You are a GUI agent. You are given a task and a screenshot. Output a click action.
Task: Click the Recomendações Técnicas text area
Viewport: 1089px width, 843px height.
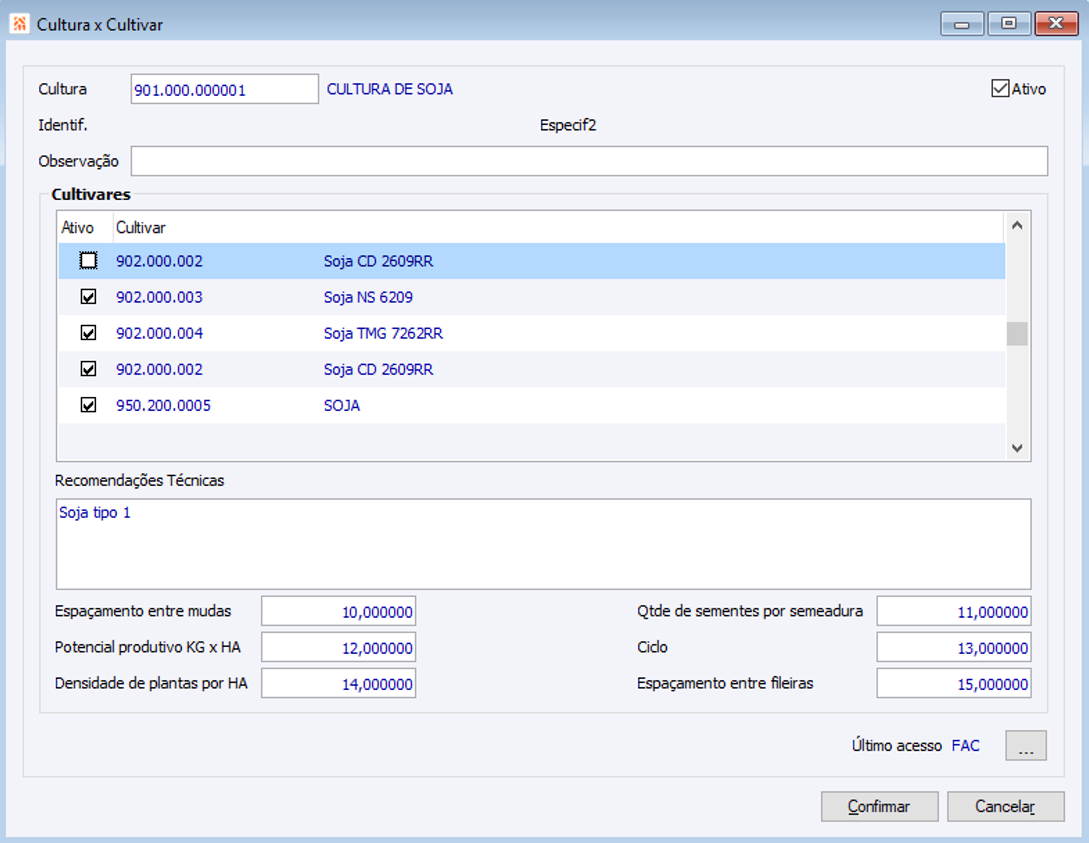543,544
